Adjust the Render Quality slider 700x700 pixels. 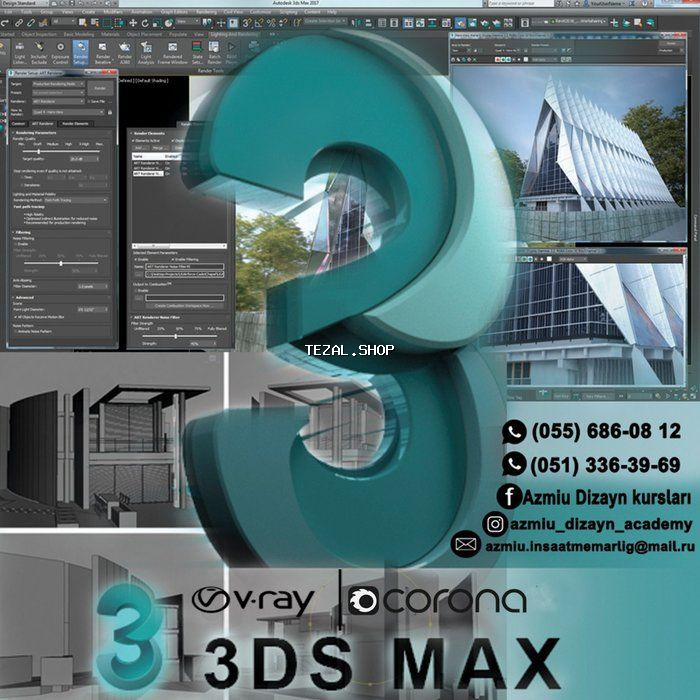(x=39, y=151)
